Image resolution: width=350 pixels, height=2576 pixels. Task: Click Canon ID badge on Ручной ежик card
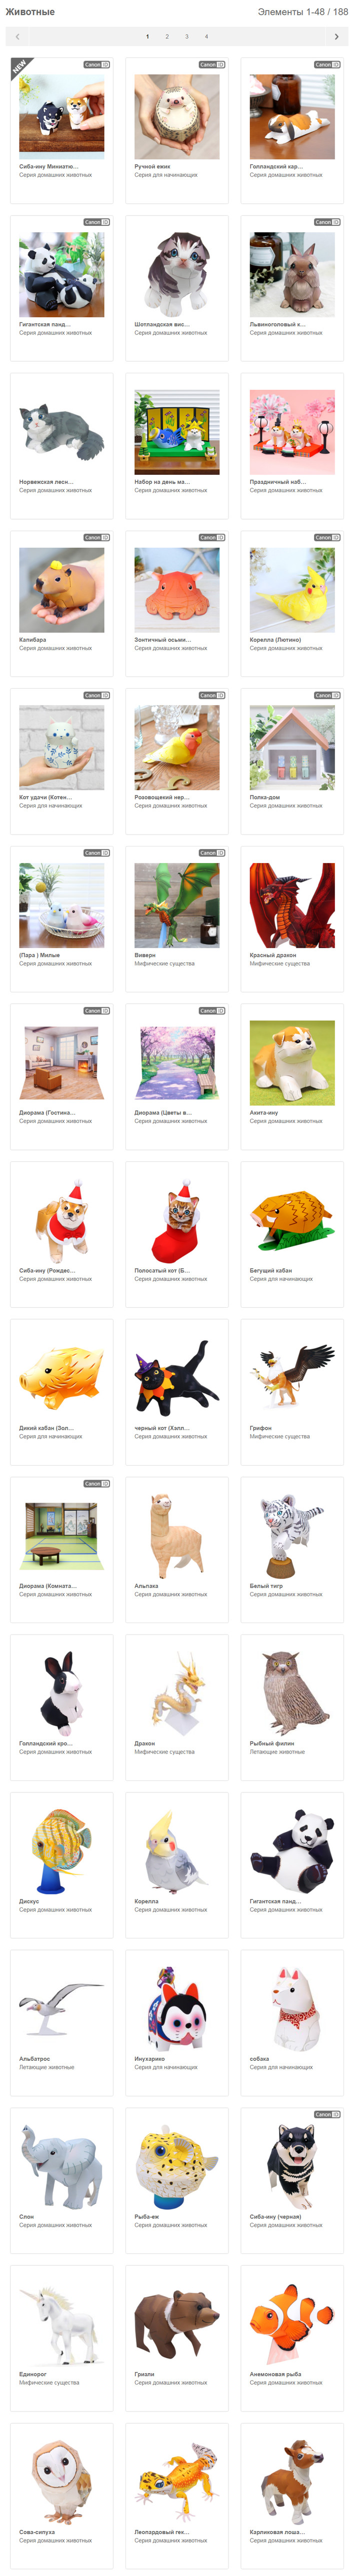(212, 64)
